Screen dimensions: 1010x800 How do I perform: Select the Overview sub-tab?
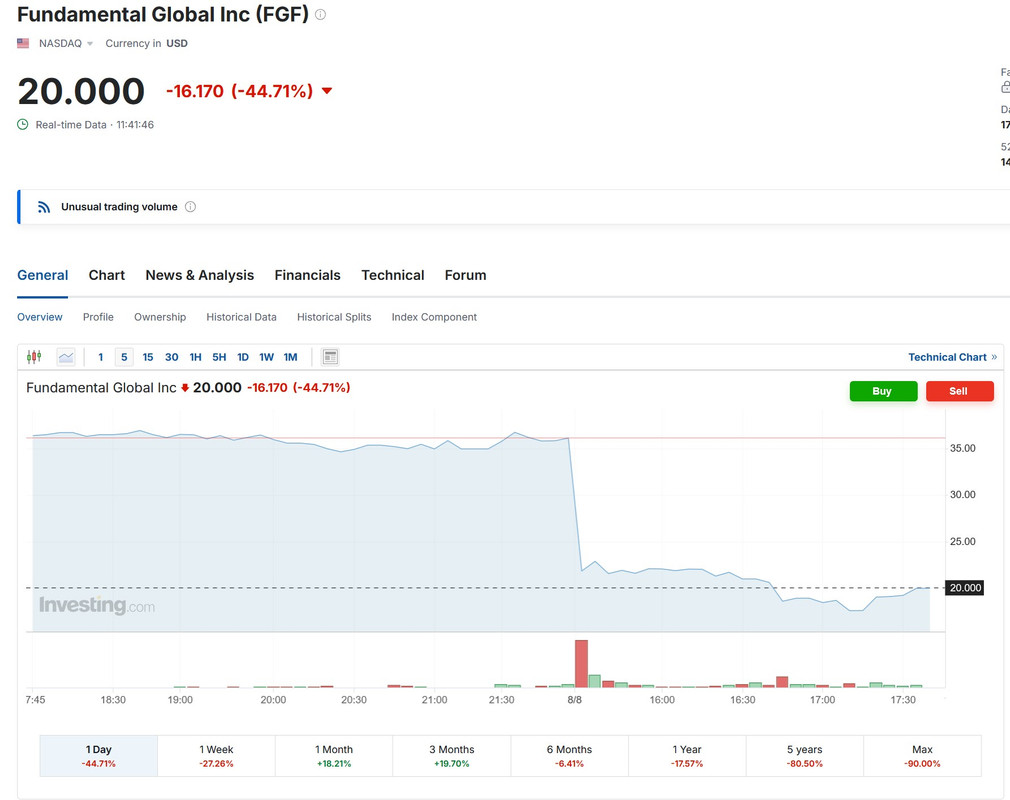click(x=40, y=317)
